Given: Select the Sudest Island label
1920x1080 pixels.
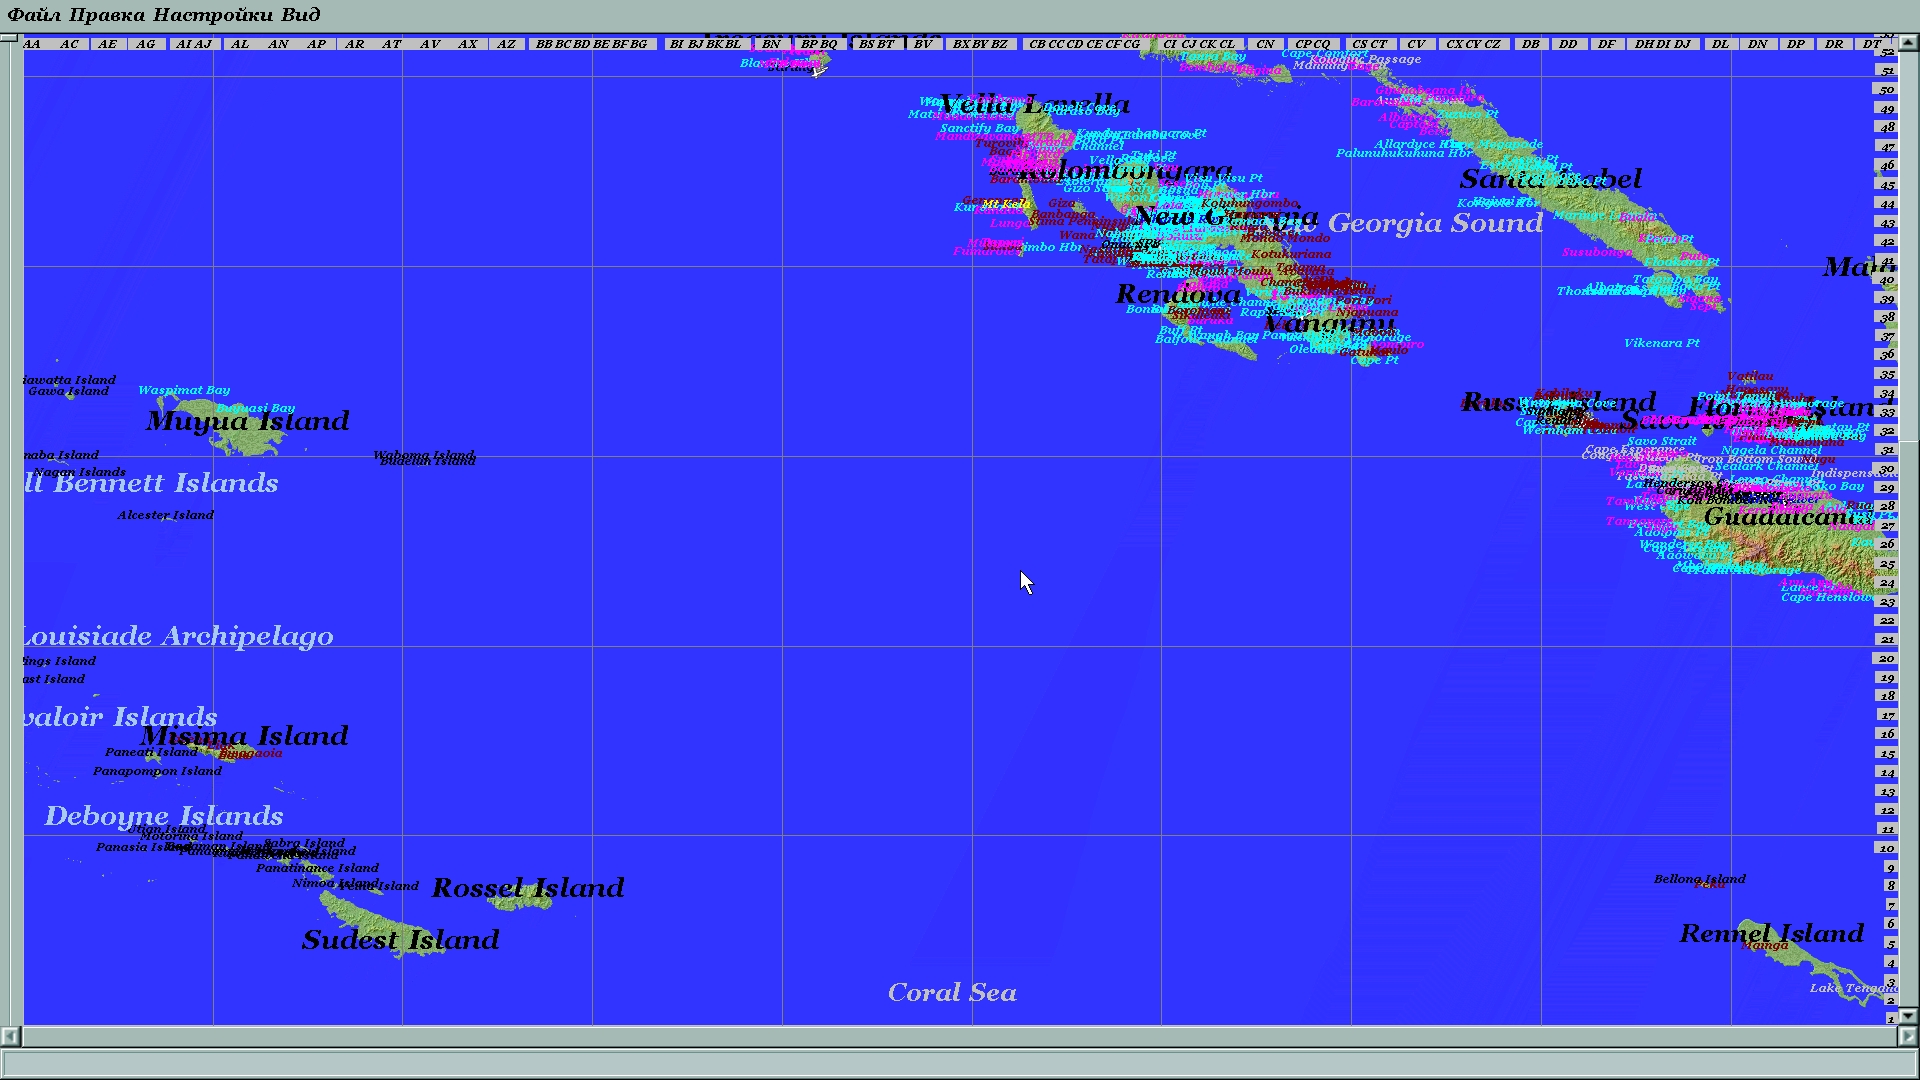Looking at the screenshot, I should click(400, 940).
